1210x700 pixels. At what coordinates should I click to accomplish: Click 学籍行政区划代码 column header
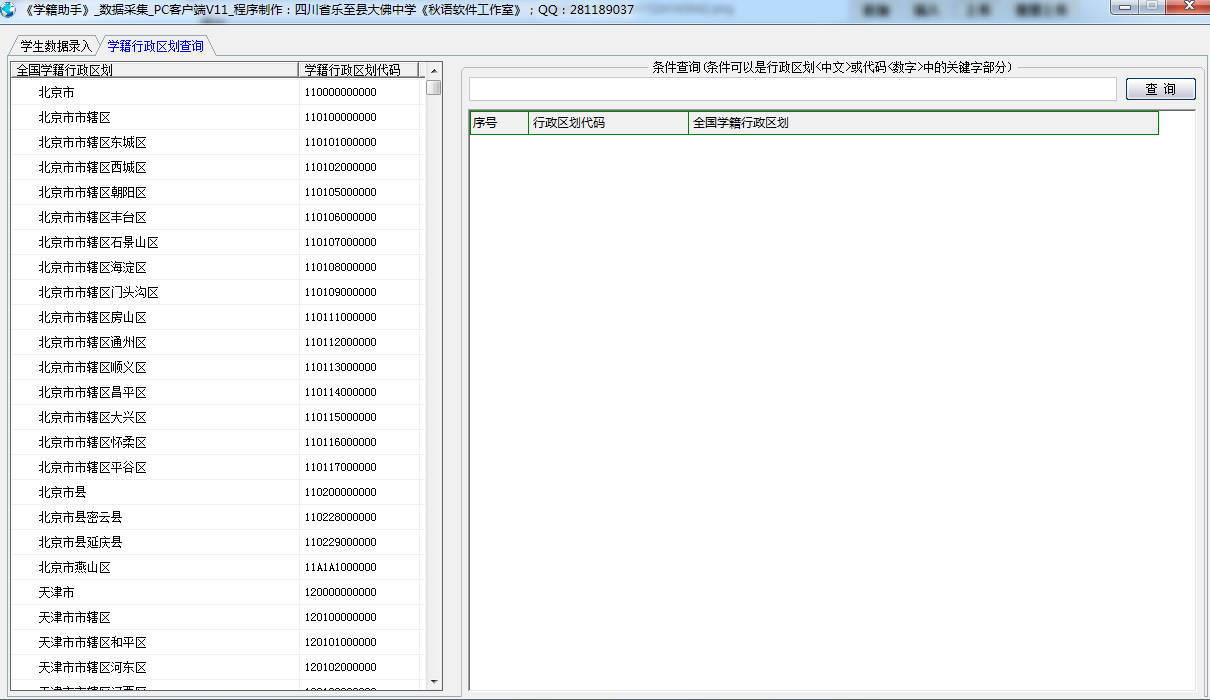coord(359,70)
